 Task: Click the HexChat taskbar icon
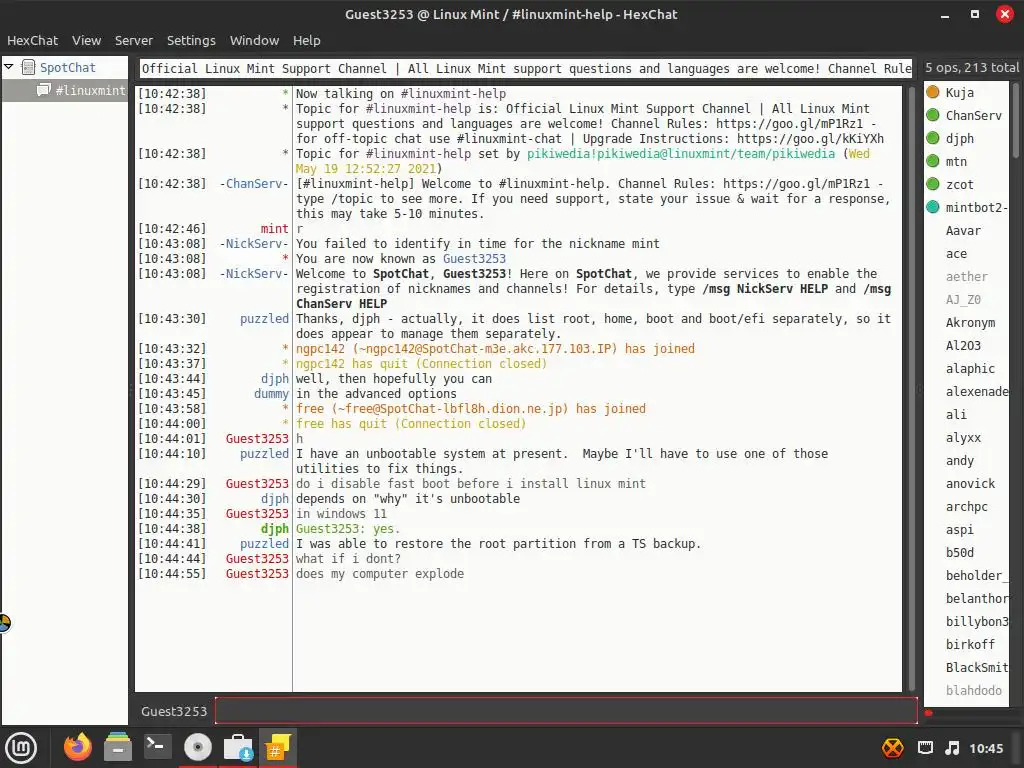click(x=277, y=747)
